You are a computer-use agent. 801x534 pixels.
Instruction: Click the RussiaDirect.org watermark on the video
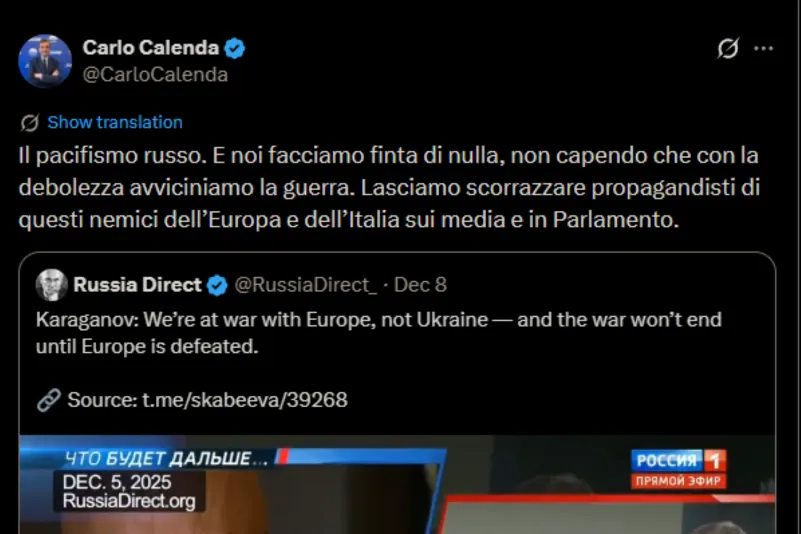point(129,501)
